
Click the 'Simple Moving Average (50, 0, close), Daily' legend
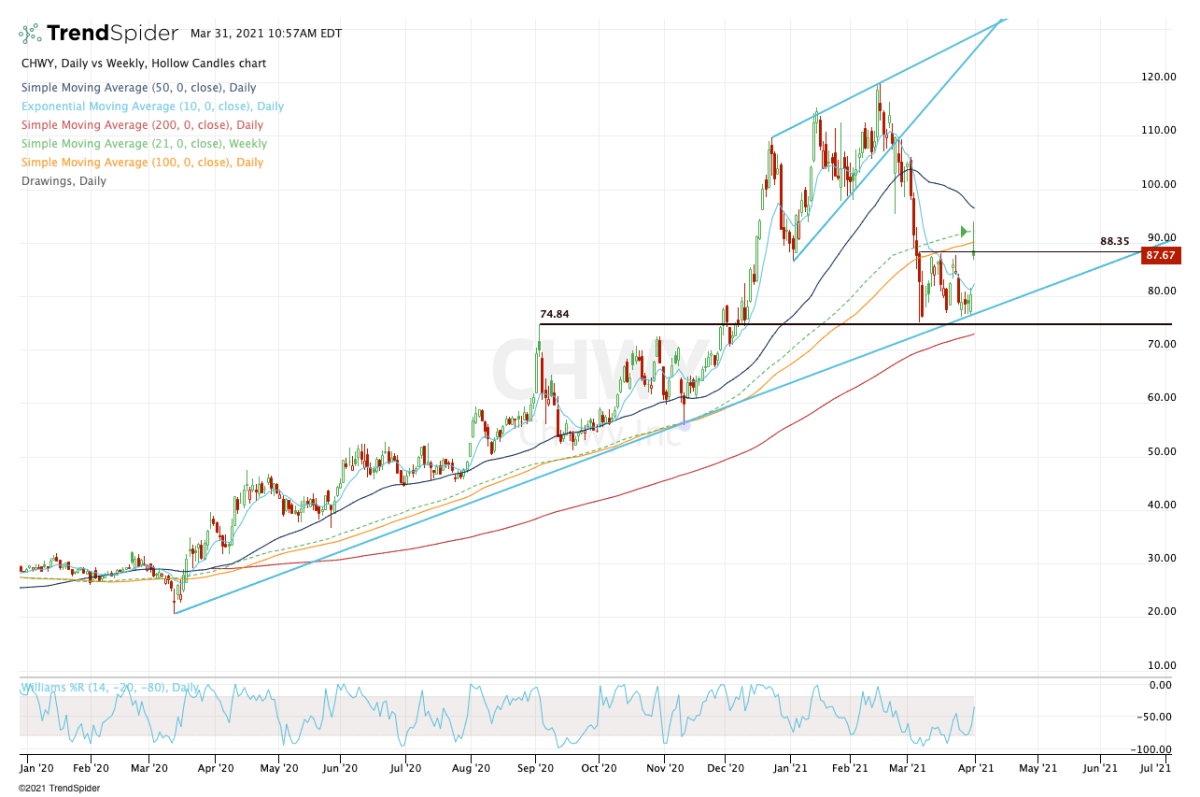point(138,88)
